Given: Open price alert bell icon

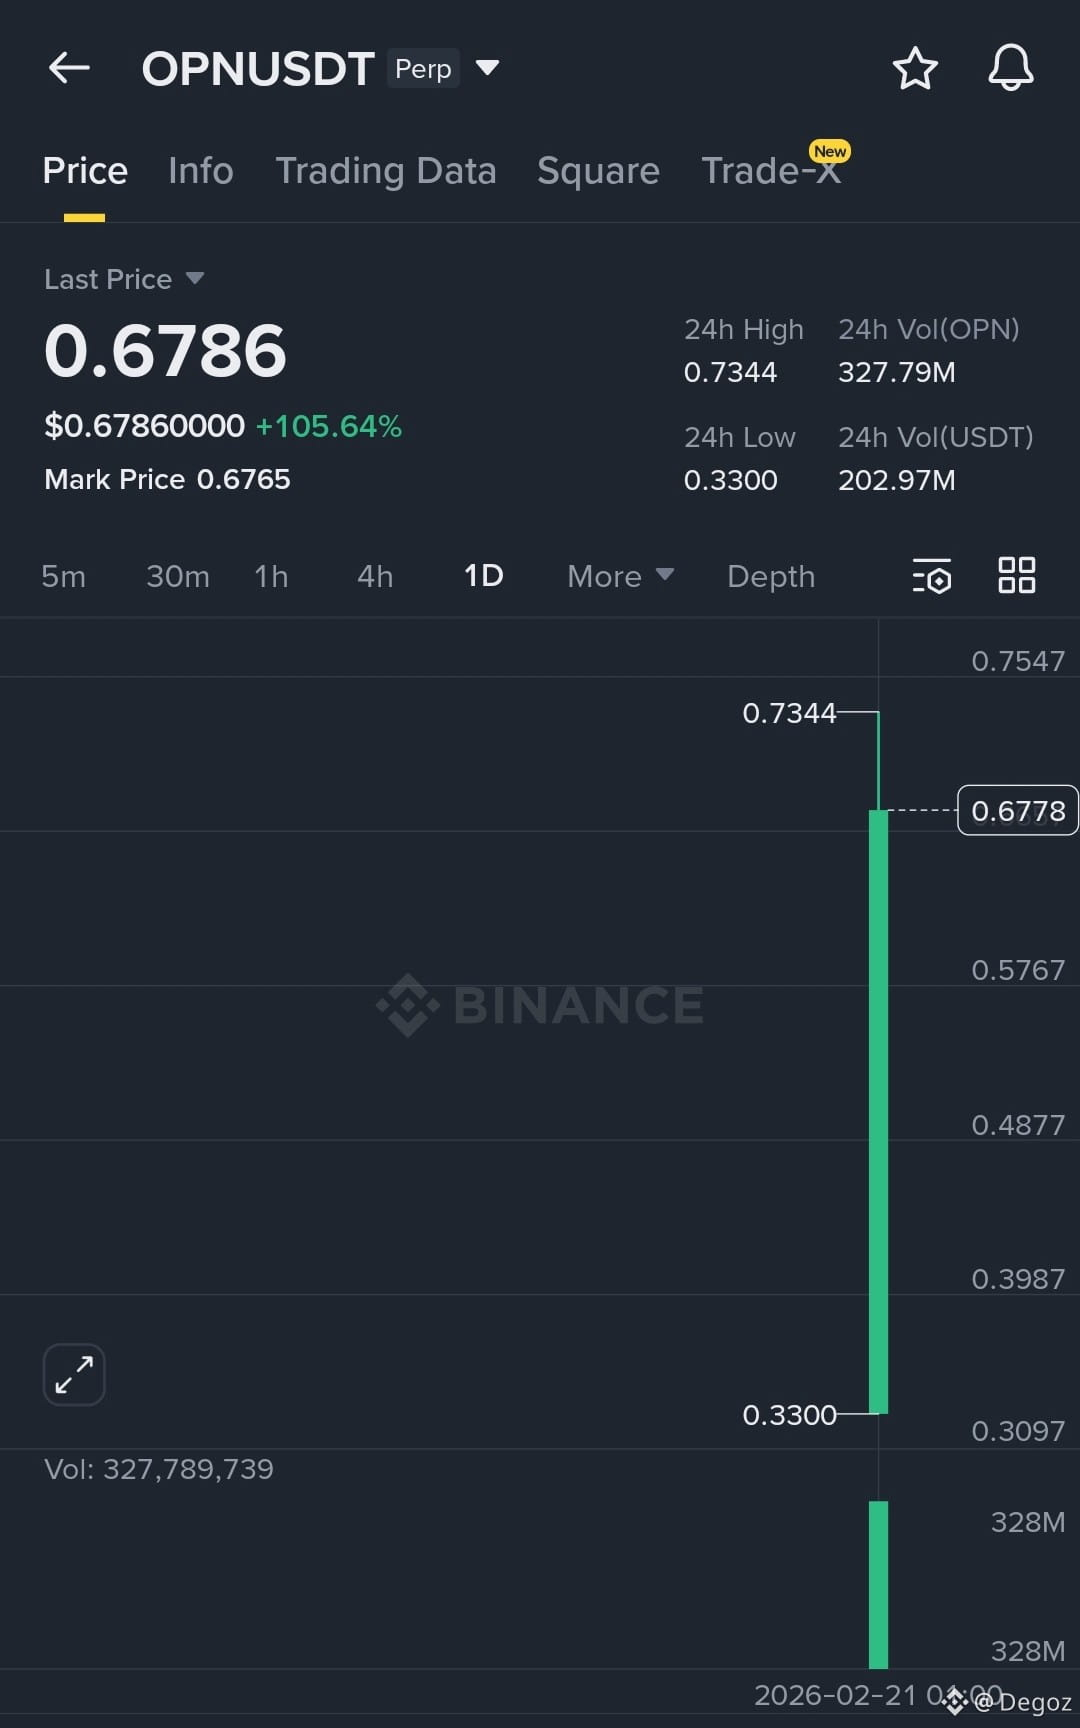Looking at the screenshot, I should pos(1011,68).
